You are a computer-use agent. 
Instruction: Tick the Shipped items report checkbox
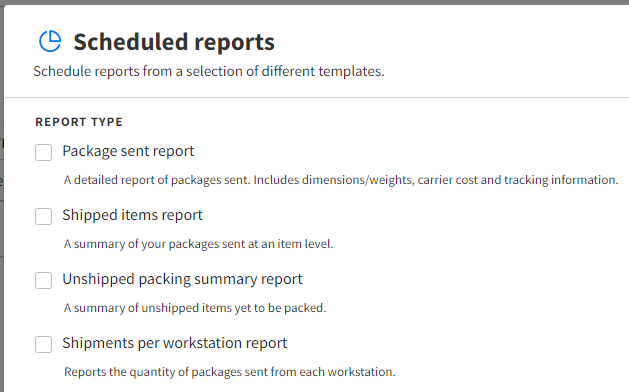[x=43, y=216]
